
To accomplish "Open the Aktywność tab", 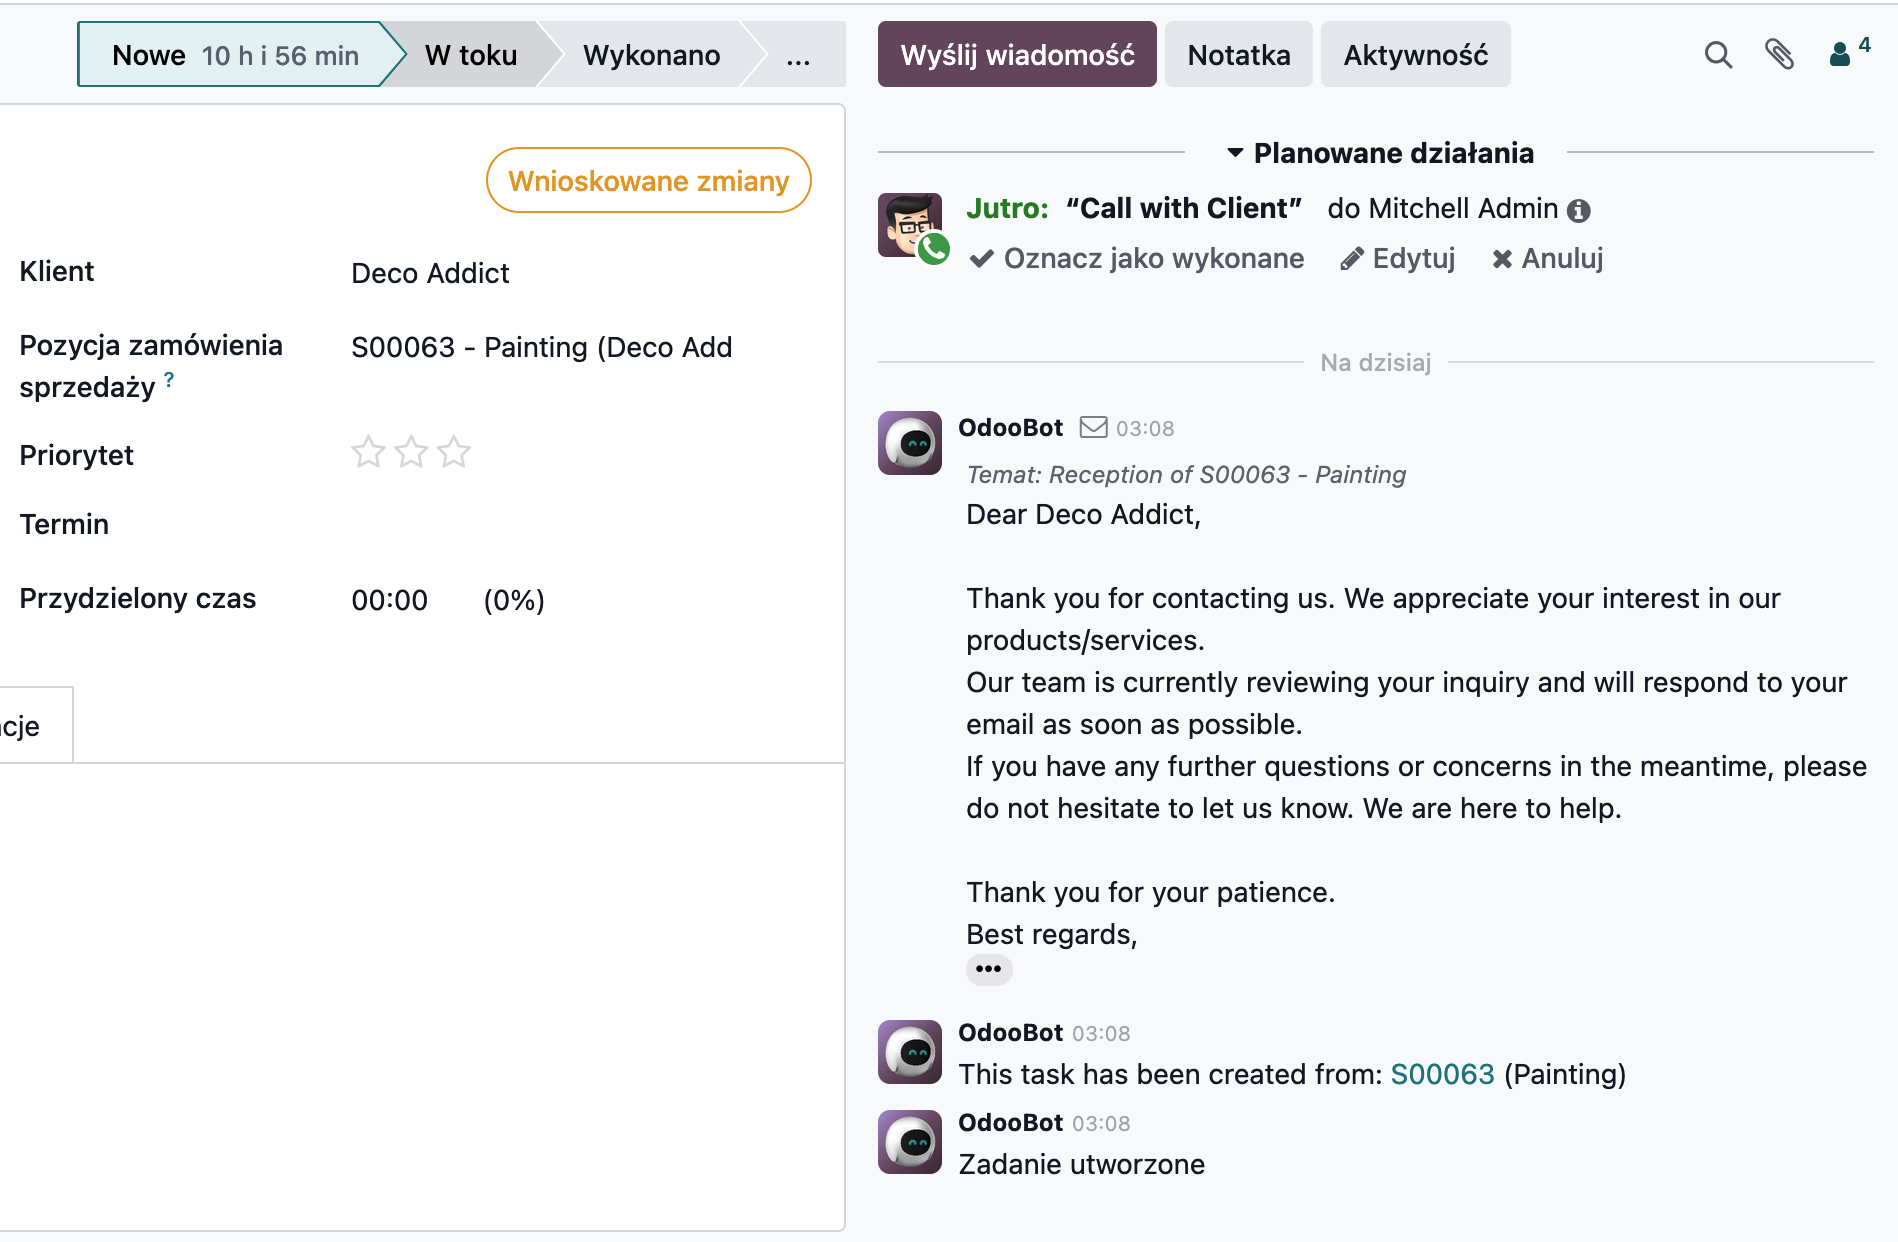I will (x=1415, y=54).
